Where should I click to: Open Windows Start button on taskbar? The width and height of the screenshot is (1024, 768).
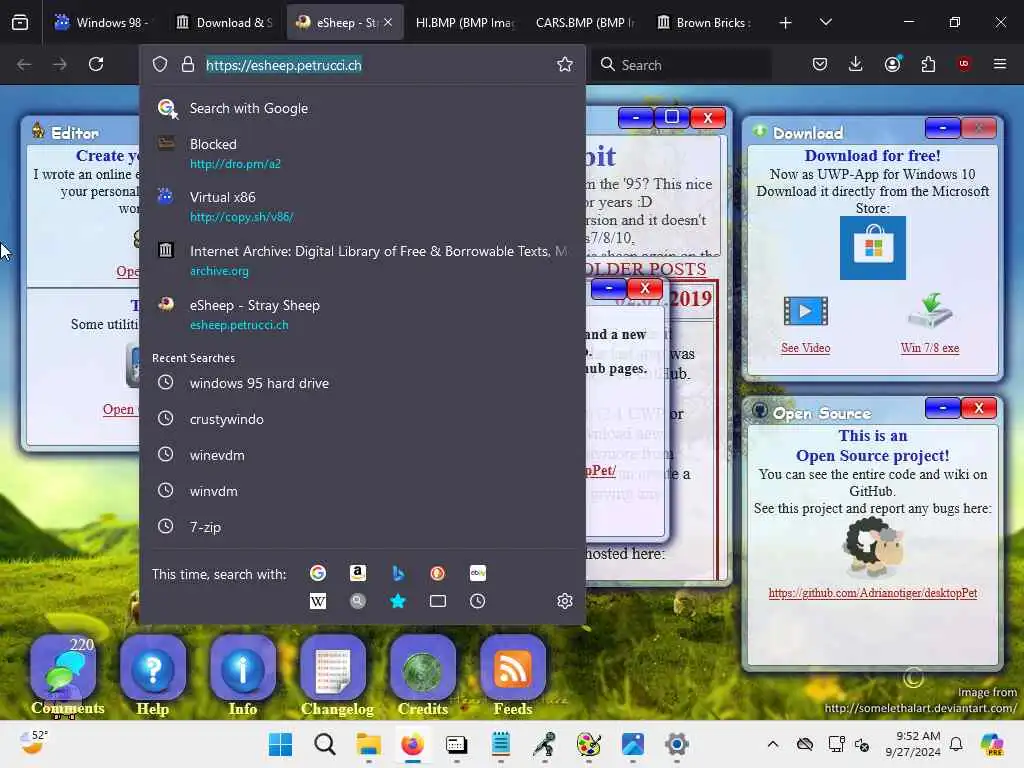pyautogui.click(x=281, y=744)
